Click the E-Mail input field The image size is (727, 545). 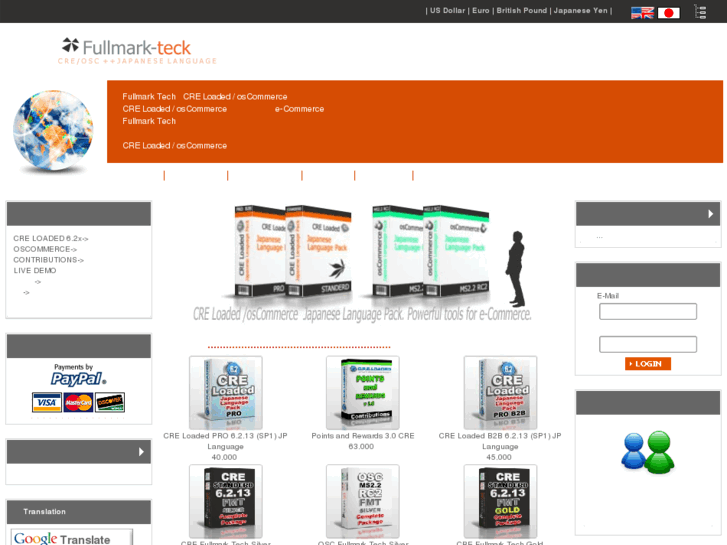pyautogui.click(x=648, y=311)
